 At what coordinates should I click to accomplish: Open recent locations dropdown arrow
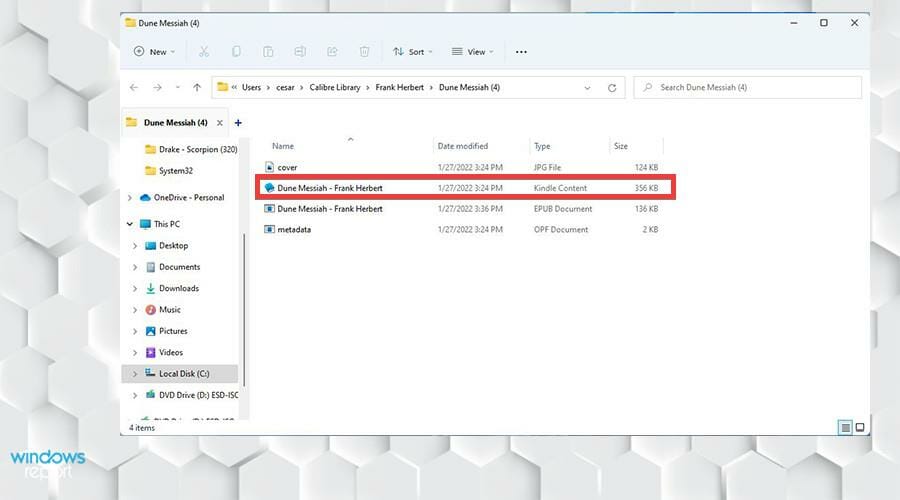(x=177, y=87)
